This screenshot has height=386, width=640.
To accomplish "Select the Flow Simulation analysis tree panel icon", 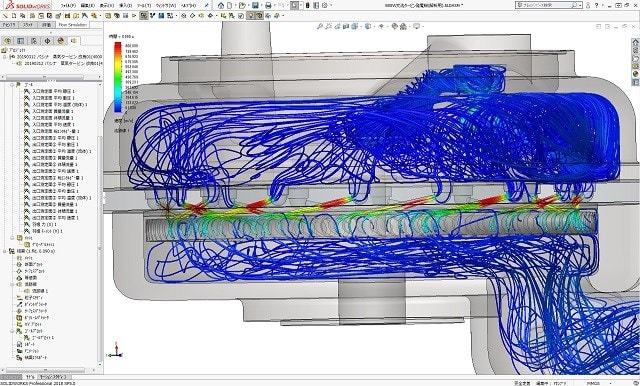I will coord(74,41).
